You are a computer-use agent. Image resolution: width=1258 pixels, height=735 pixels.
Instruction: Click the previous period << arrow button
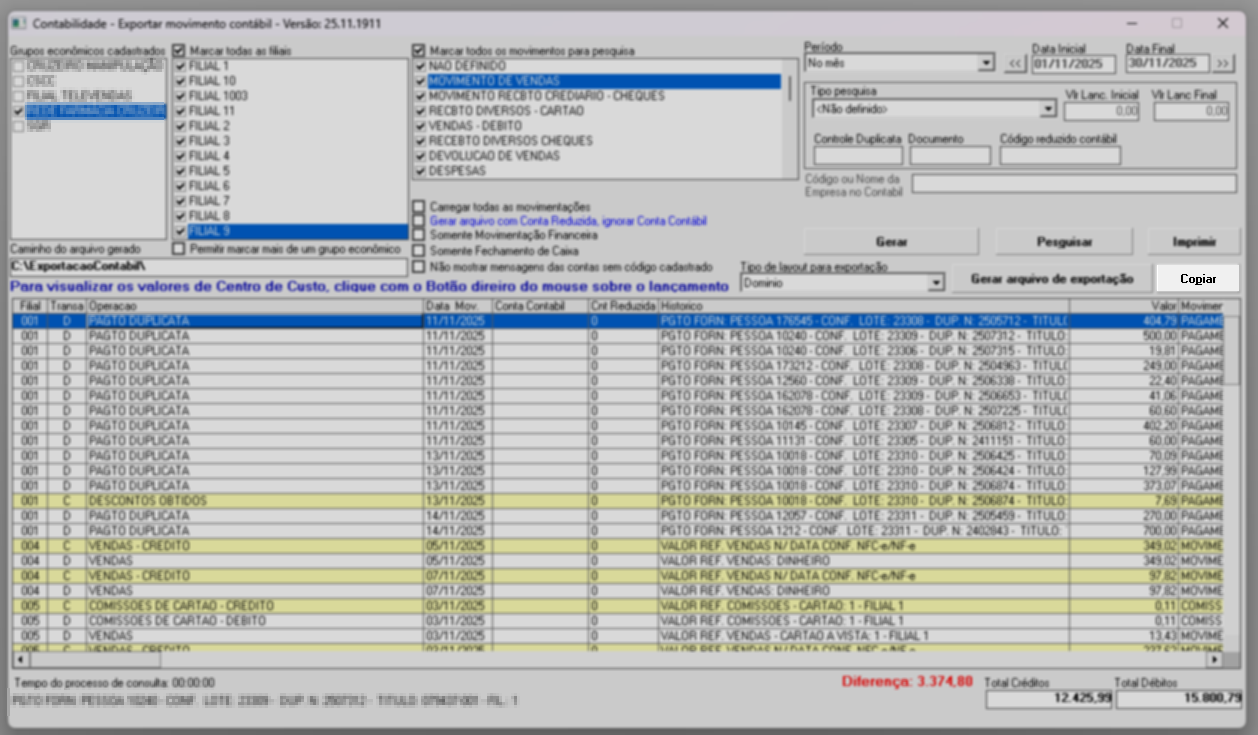click(x=1016, y=64)
